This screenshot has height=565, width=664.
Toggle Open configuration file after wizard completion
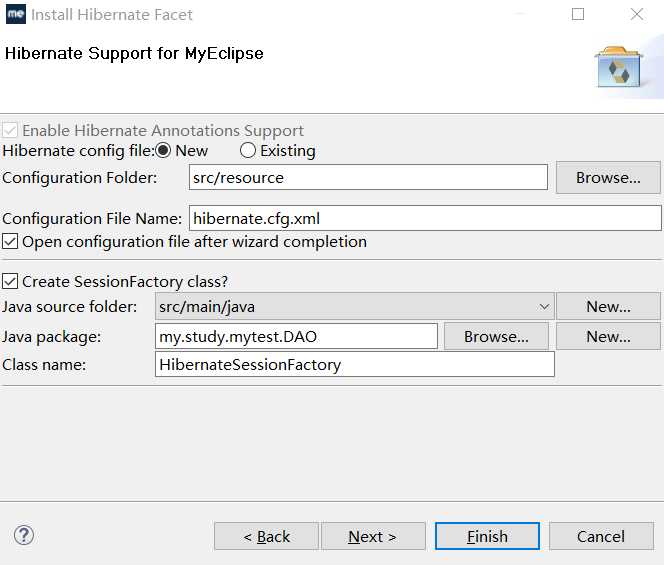10,242
